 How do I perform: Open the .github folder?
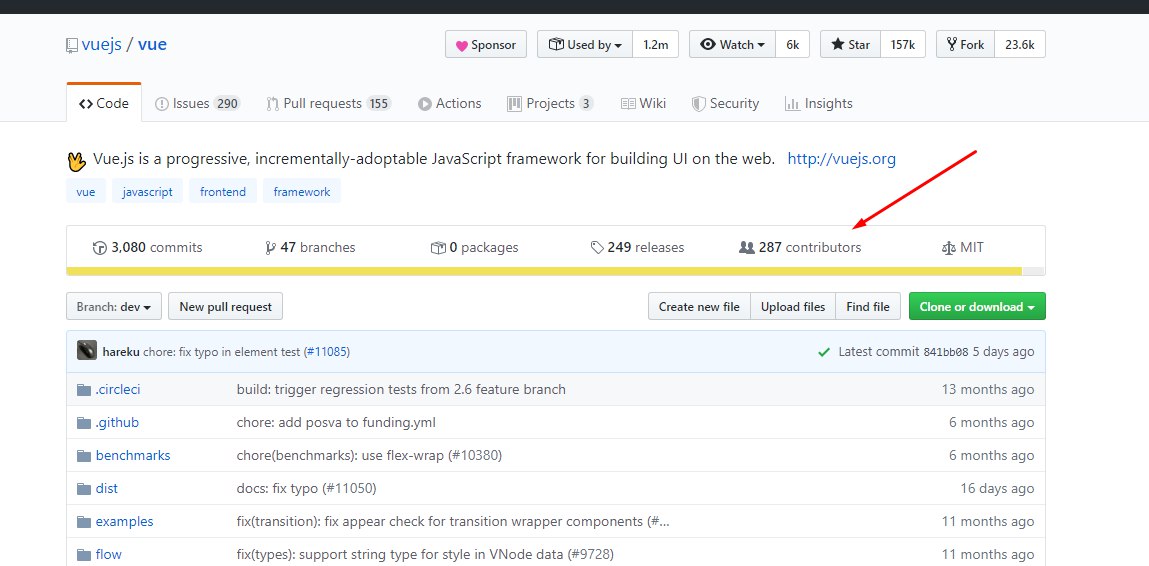click(x=117, y=422)
